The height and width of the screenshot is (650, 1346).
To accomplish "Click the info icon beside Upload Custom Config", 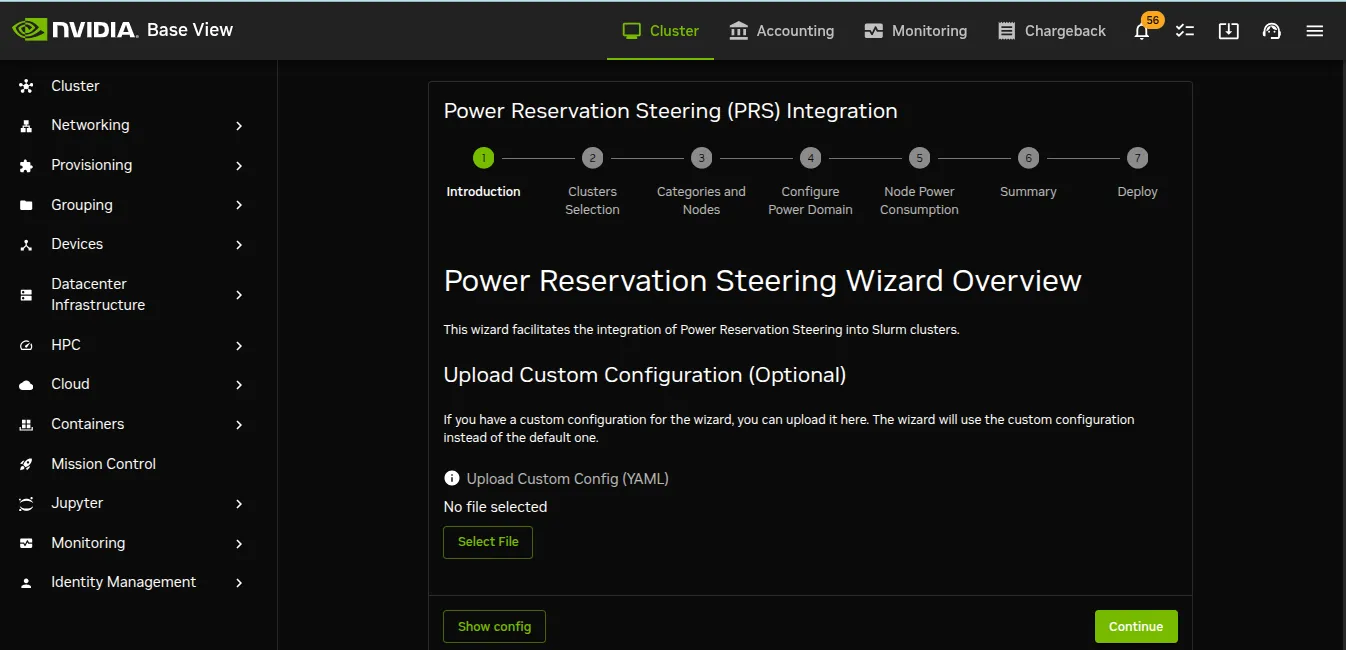I will (x=452, y=479).
